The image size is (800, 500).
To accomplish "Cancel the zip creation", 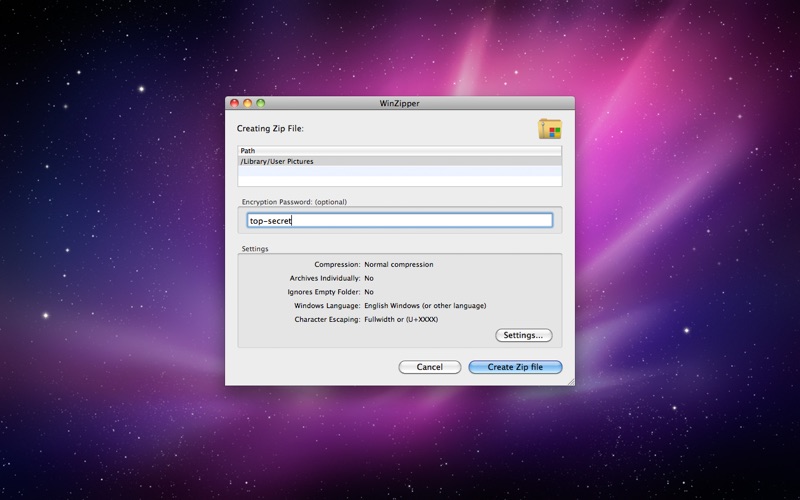I will (x=430, y=367).
